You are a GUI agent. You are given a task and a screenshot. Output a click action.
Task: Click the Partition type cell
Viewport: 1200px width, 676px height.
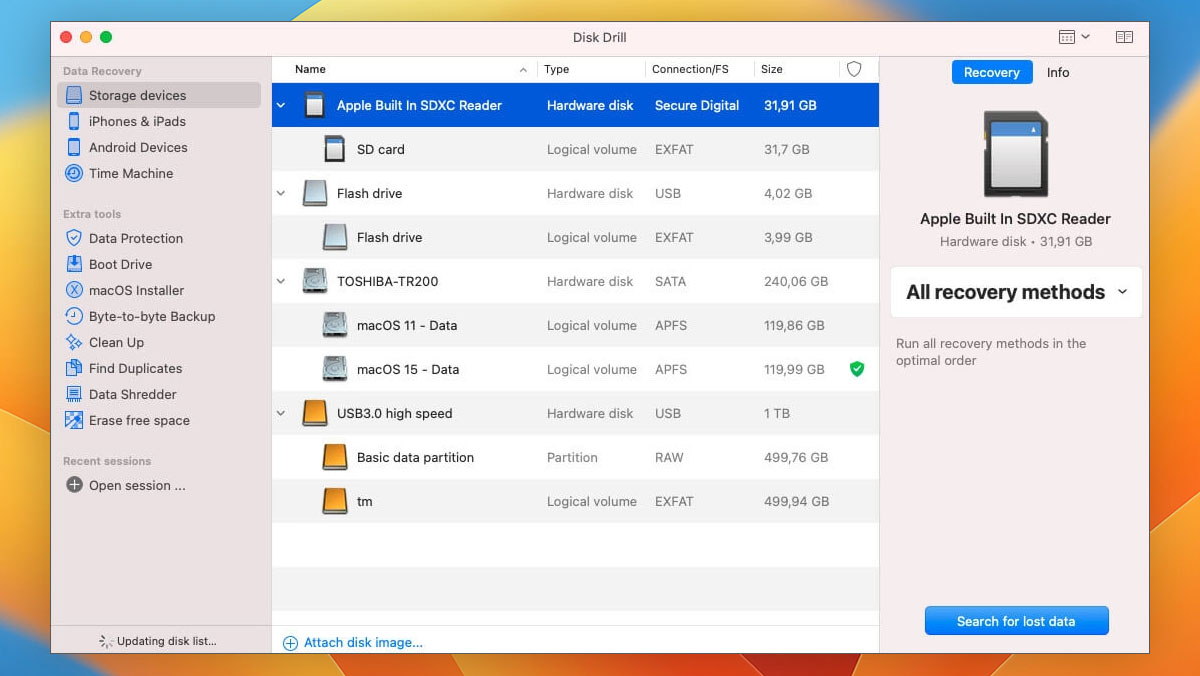pyautogui.click(x=572, y=457)
